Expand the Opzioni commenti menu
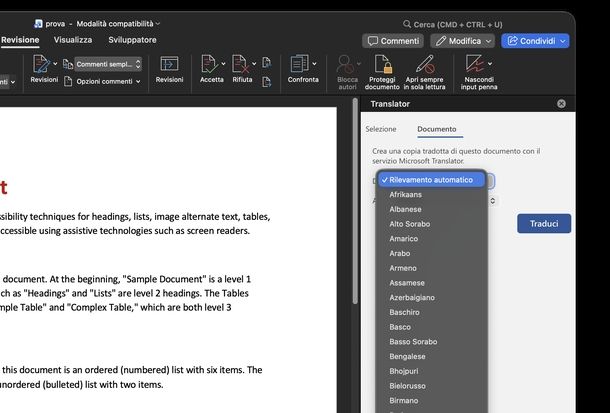 138,82
